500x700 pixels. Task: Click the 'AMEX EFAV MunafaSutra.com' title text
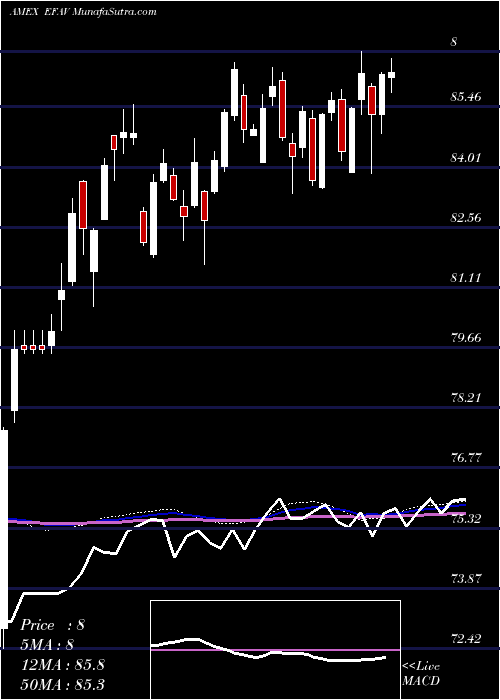tap(83, 12)
